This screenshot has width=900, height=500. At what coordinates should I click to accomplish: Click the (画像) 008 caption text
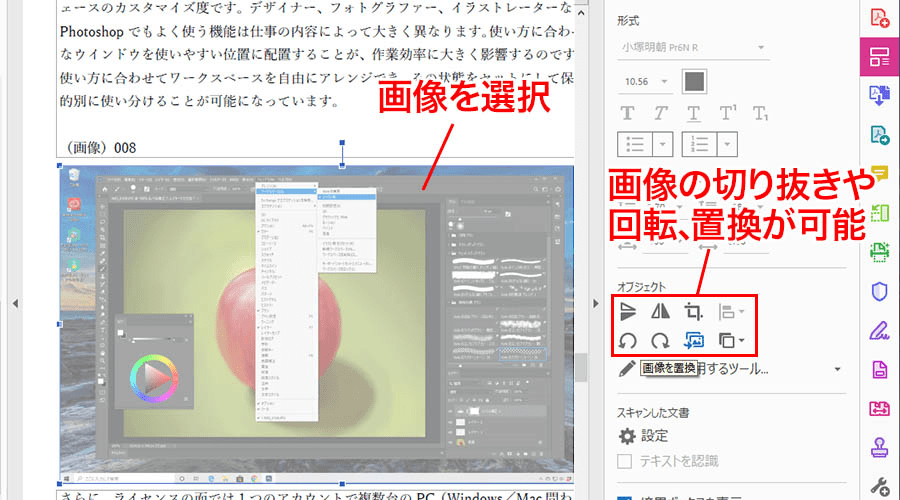click(x=101, y=148)
